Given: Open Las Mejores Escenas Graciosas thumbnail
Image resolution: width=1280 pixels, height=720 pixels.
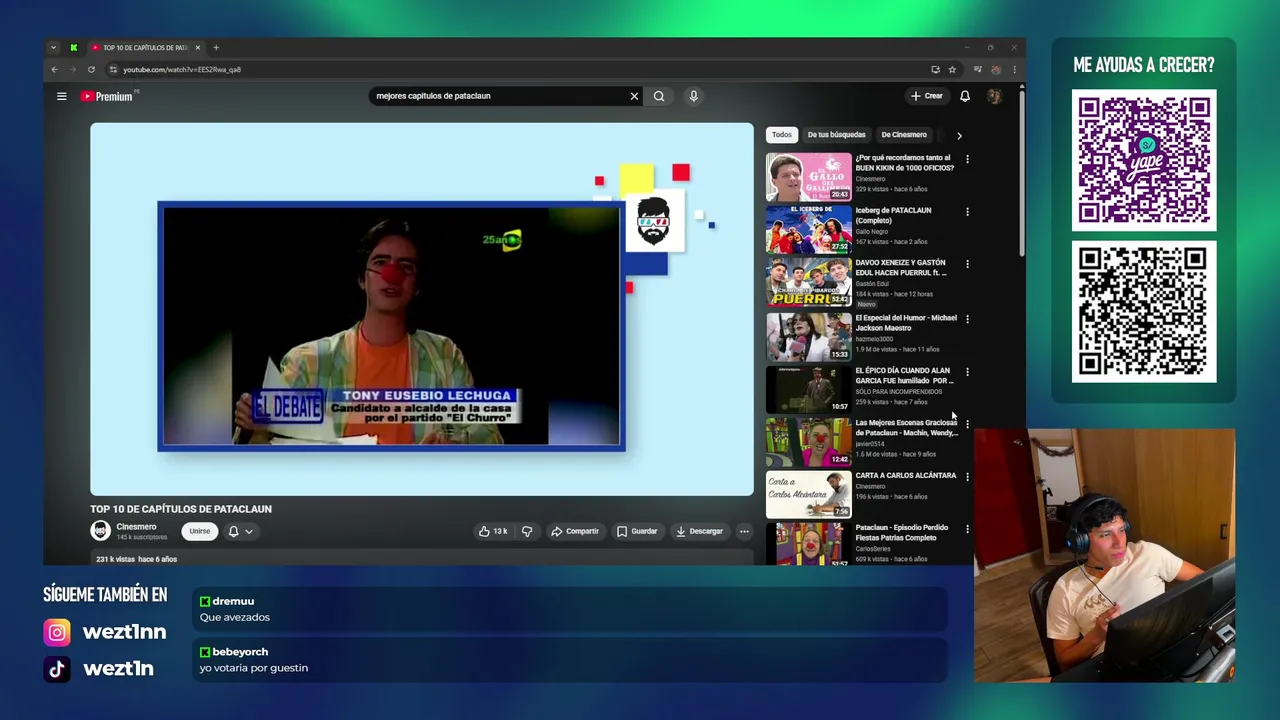Looking at the screenshot, I should (x=809, y=441).
